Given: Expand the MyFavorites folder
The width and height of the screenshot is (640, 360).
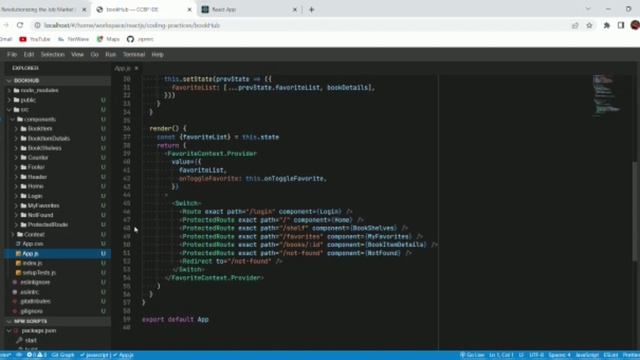Looking at the screenshot, I should click(57, 206).
